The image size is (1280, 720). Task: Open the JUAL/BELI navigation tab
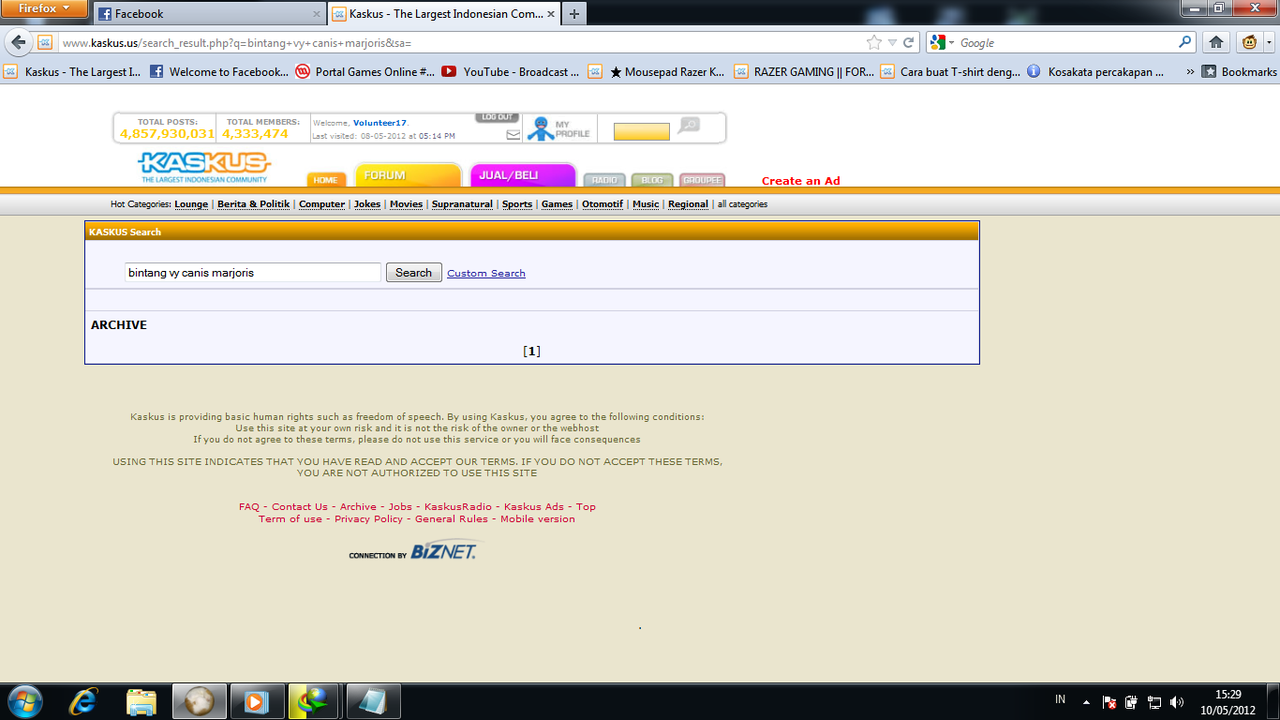(522, 175)
